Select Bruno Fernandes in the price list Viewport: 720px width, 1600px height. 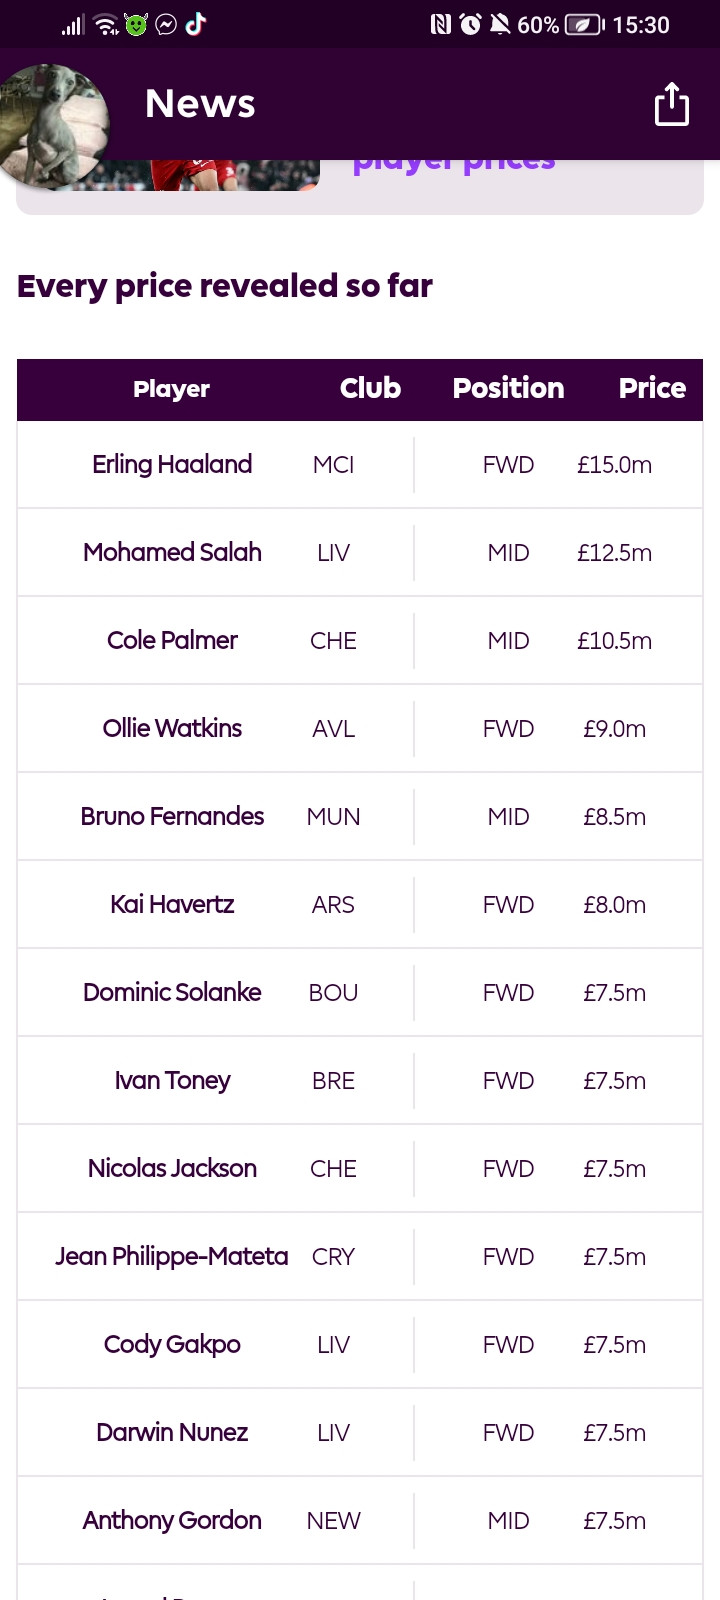click(x=172, y=816)
